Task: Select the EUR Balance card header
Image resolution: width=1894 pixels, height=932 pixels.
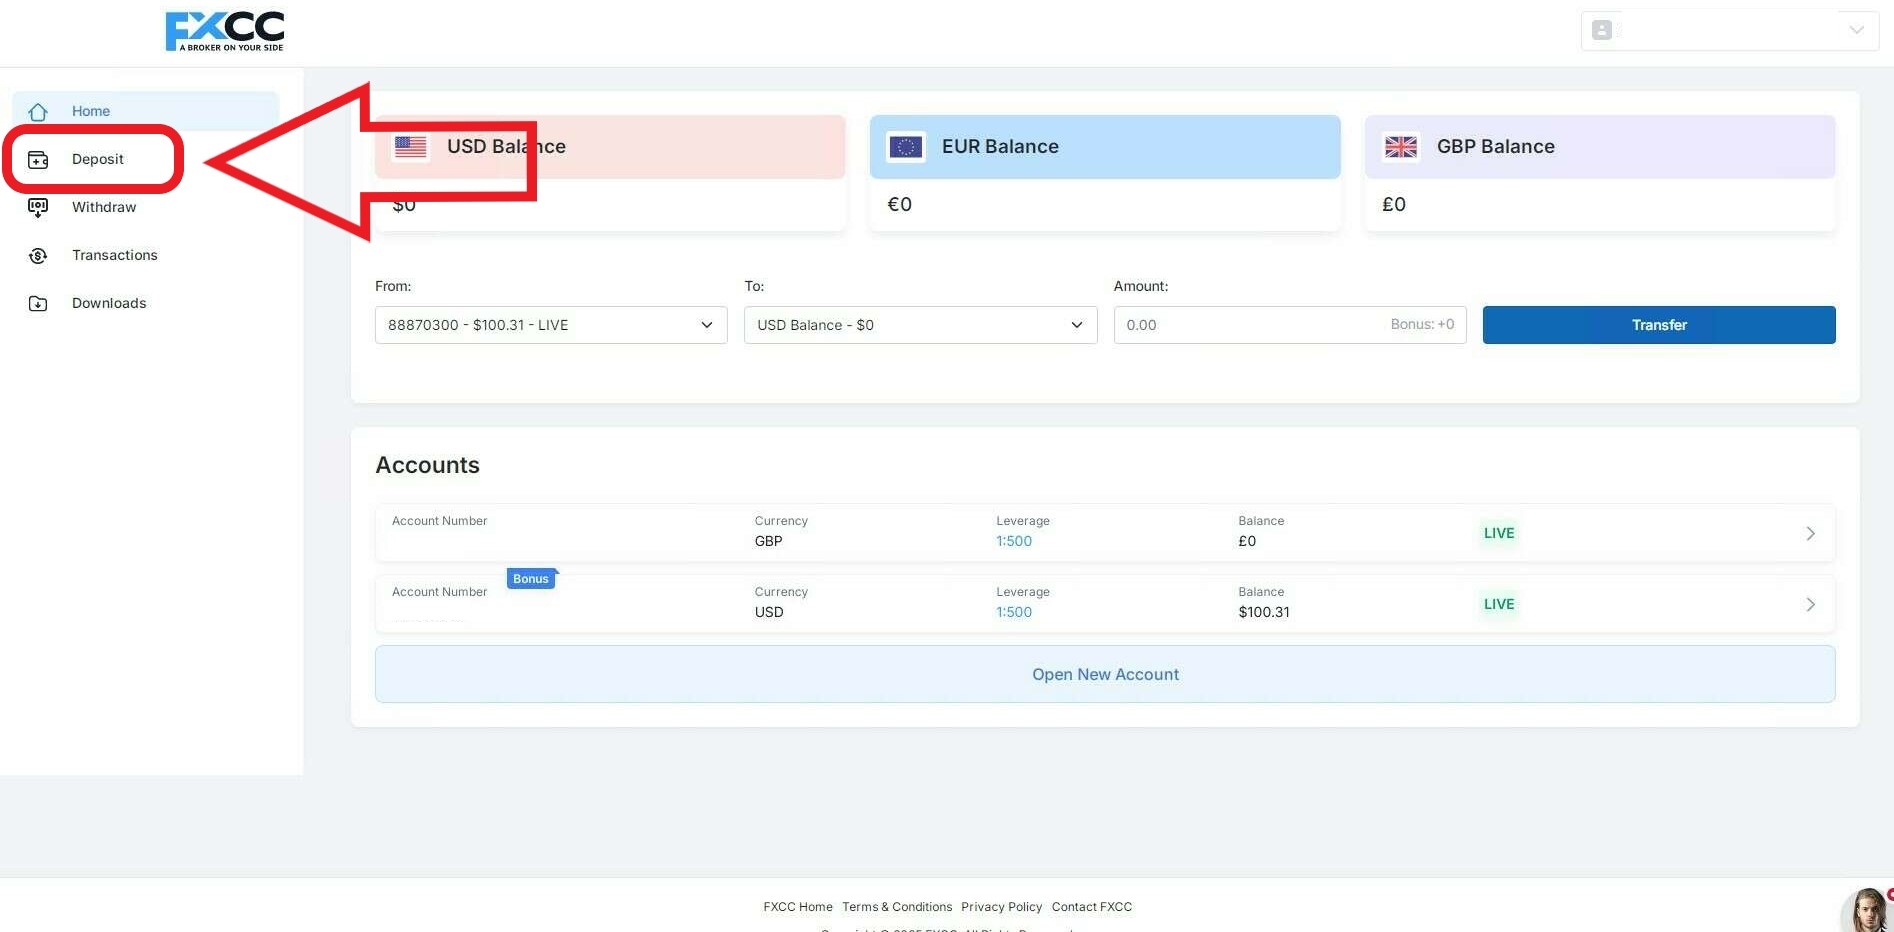Action: point(1105,147)
